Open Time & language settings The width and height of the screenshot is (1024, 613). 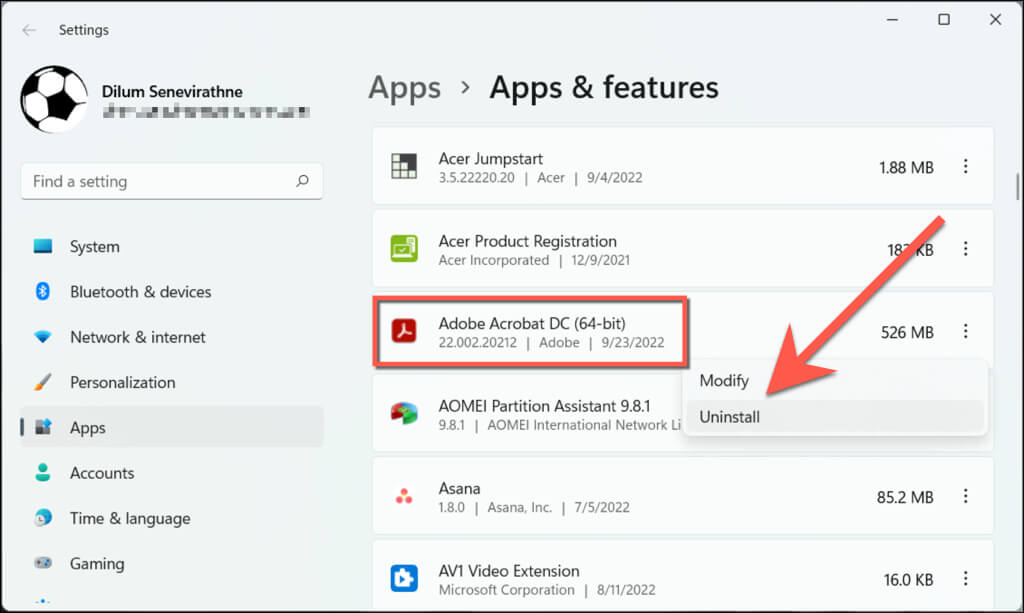(129, 518)
